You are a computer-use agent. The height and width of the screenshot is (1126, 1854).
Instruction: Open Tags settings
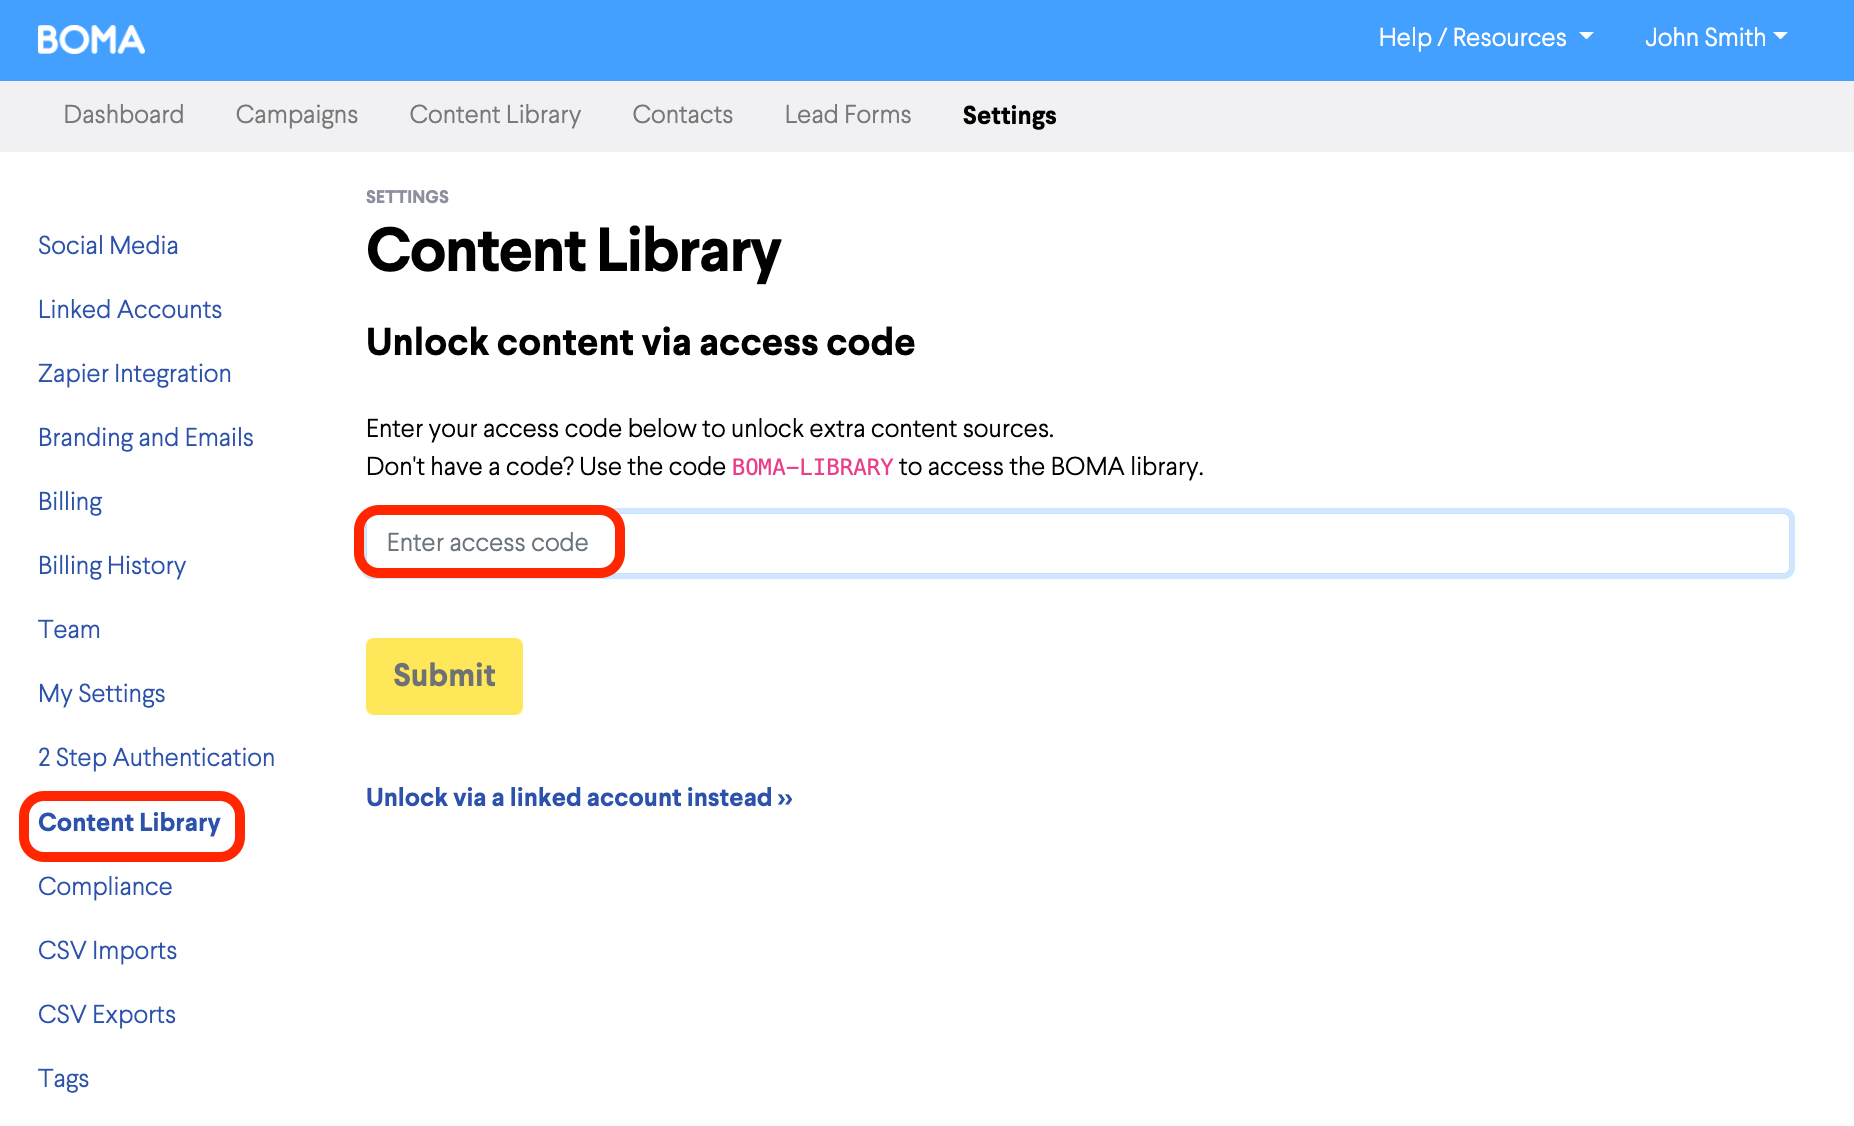point(63,1078)
